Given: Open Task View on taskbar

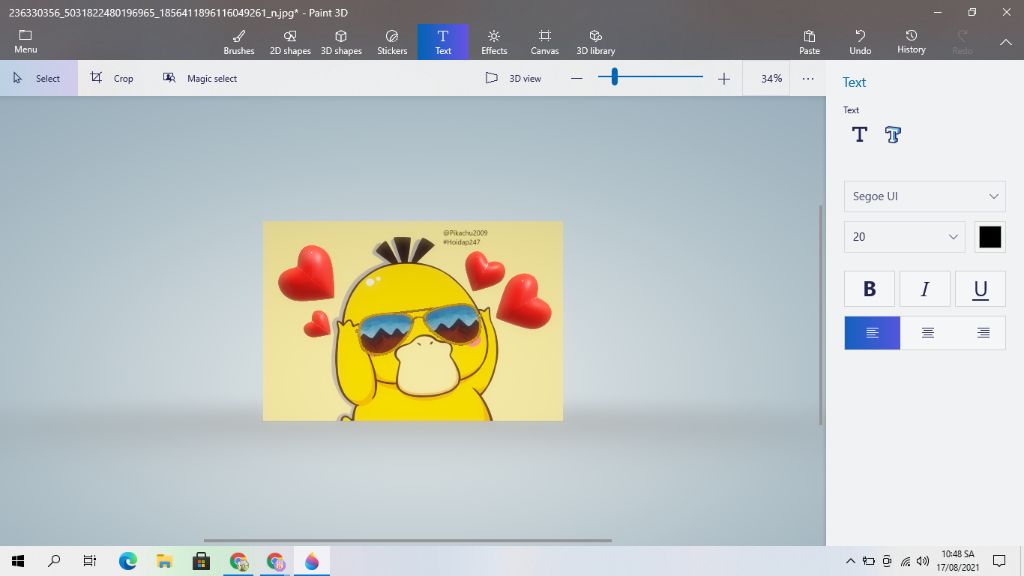Looking at the screenshot, I should point(90,560).
